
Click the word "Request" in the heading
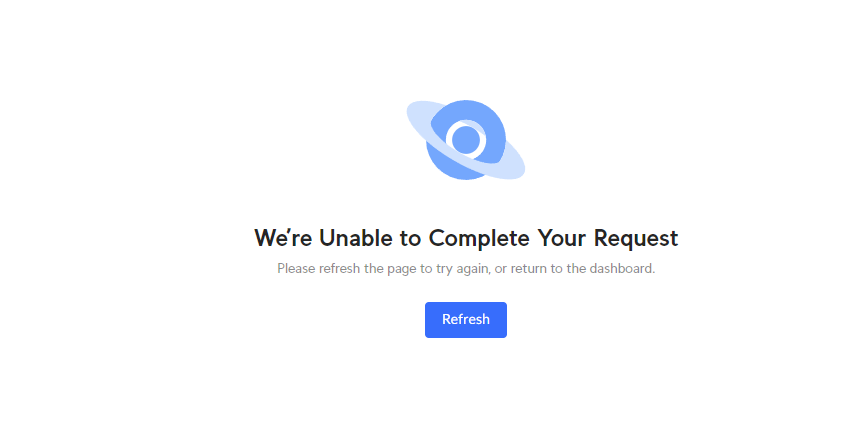tap(635, 239)
